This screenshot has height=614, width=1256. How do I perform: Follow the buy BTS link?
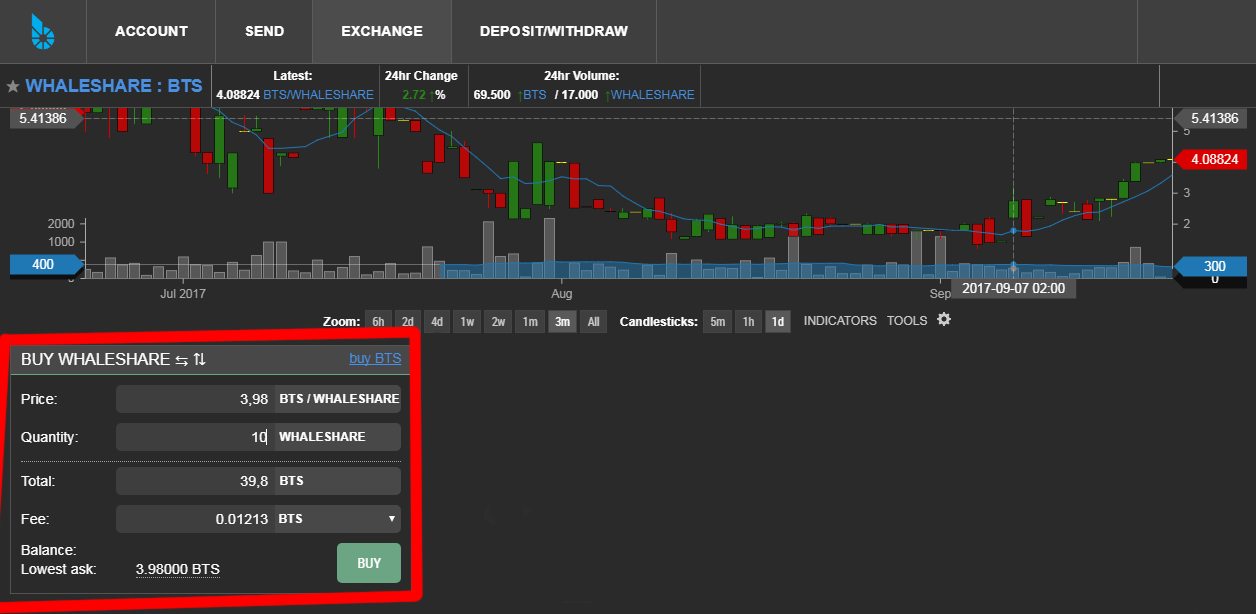(x=375, y=358)
